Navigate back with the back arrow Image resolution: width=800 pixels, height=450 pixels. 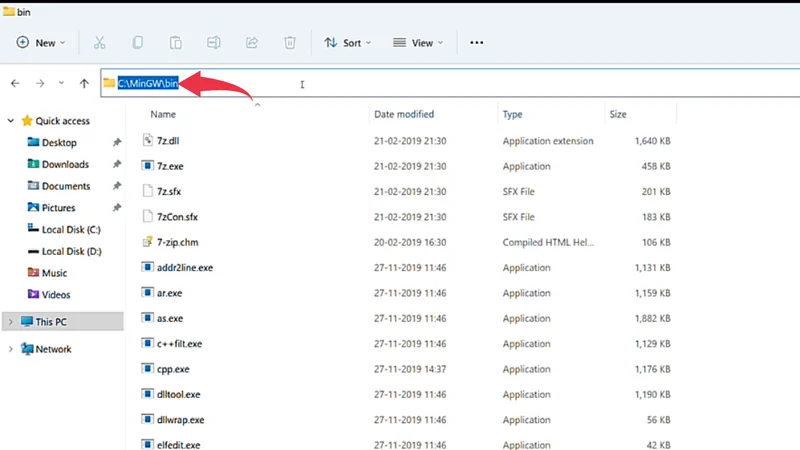point(15,84)
